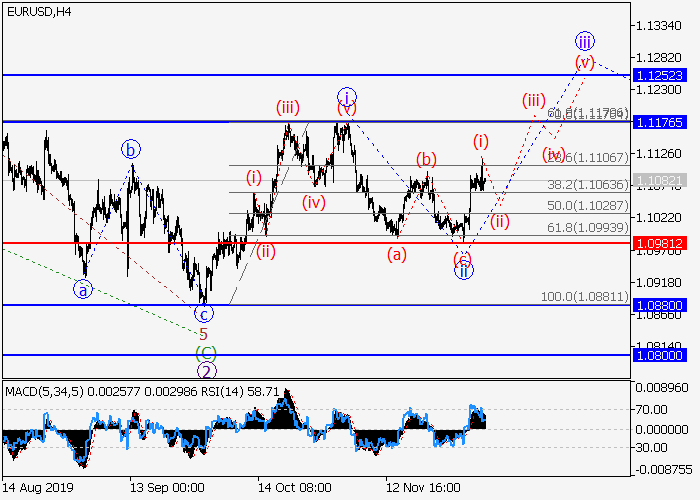
Task: Select the blue 1.12523 price tag
Action: (x=659, y=76)
